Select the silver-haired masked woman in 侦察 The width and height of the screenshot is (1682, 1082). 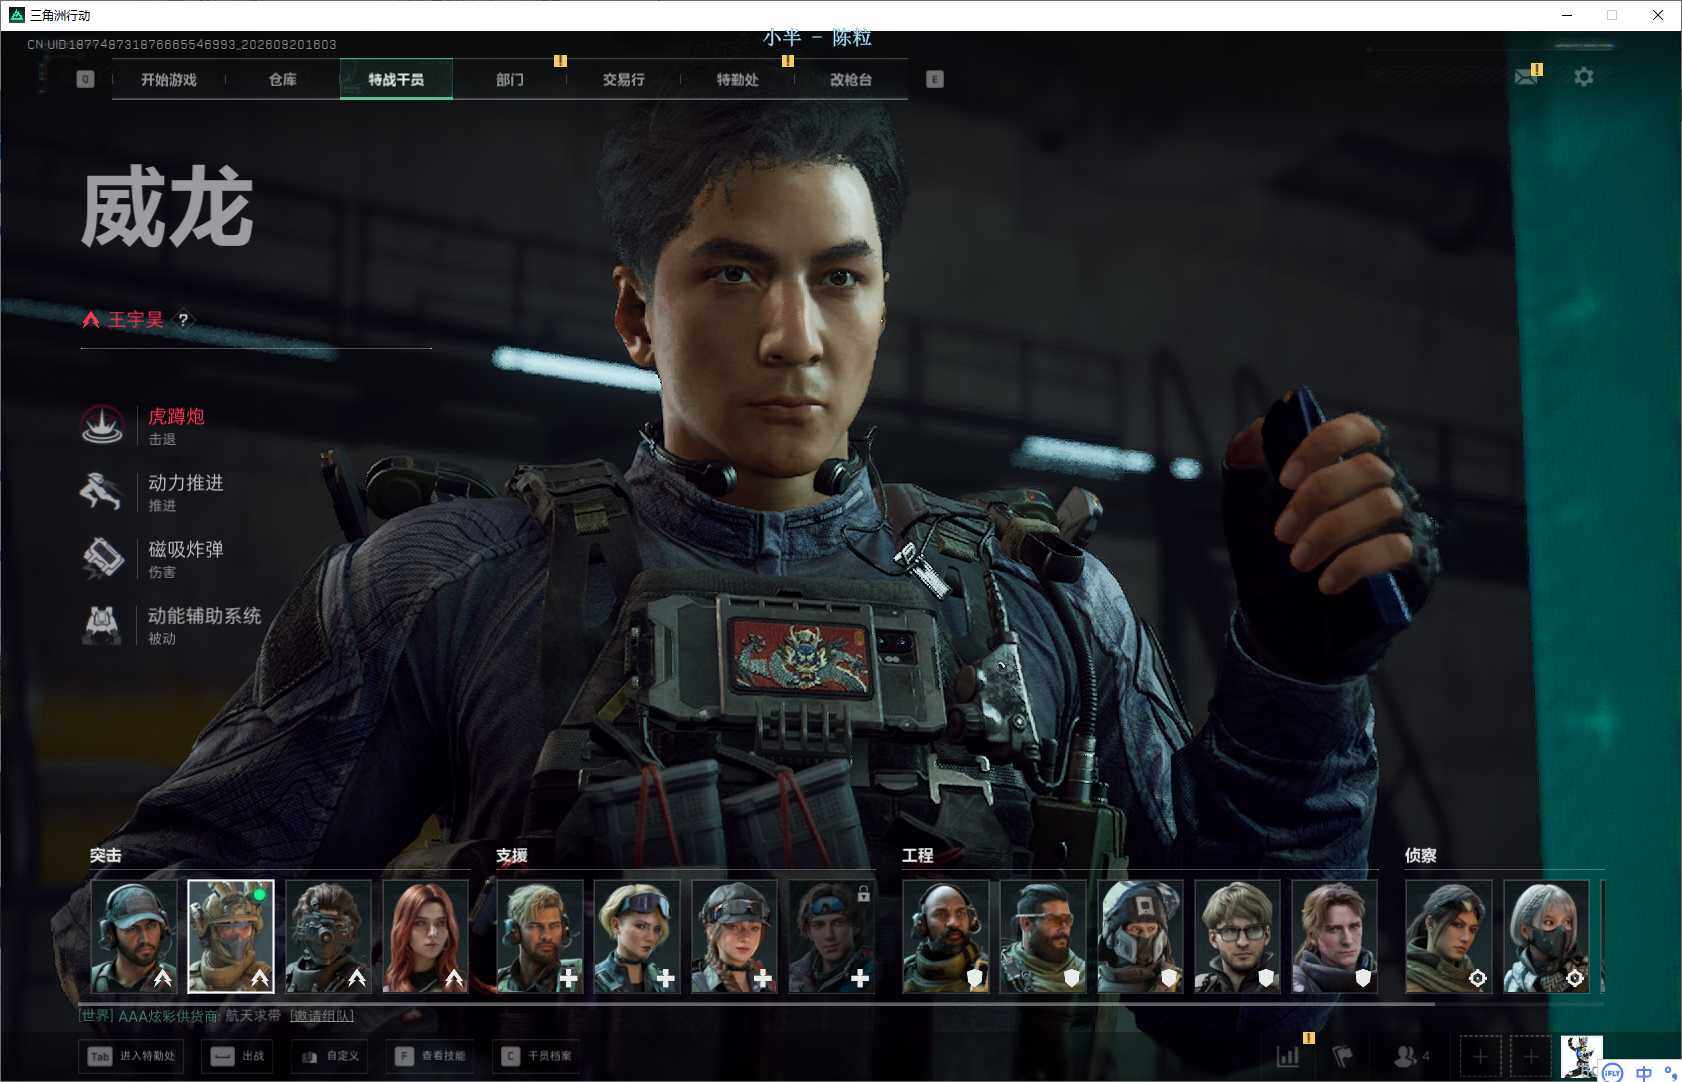coord(1546,937)
